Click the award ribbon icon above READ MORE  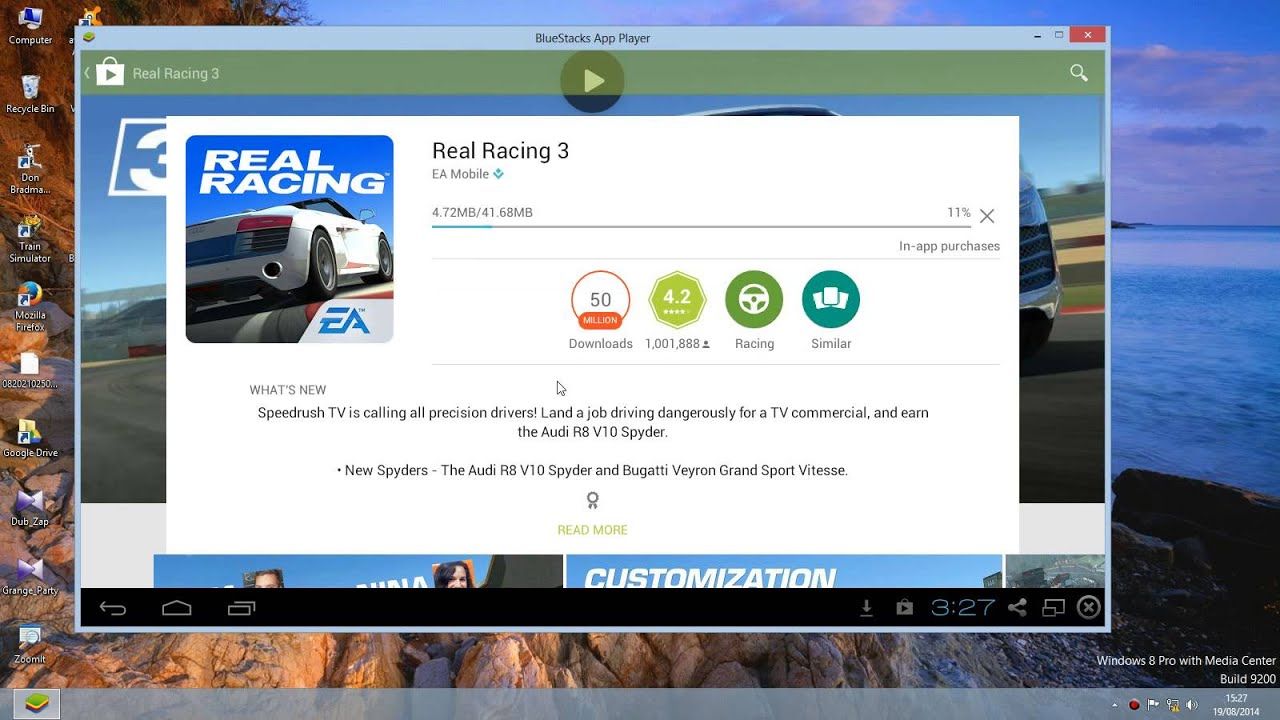[x=593, y=500]
